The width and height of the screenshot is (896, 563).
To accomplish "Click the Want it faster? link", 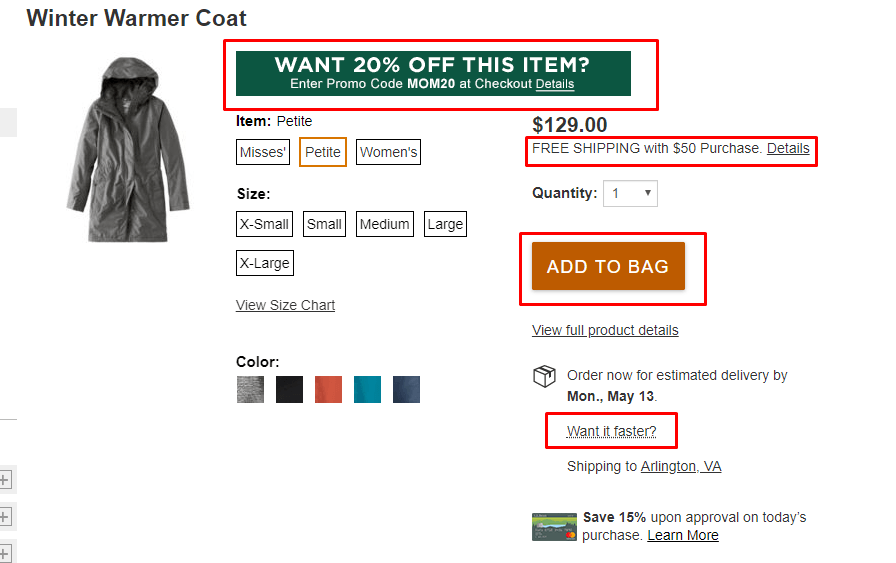I will [x=611, y=431].
